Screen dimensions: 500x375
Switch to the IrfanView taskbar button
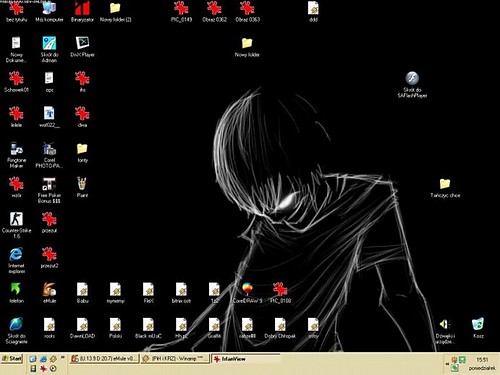pyautogui.click(x=246, y=359)
